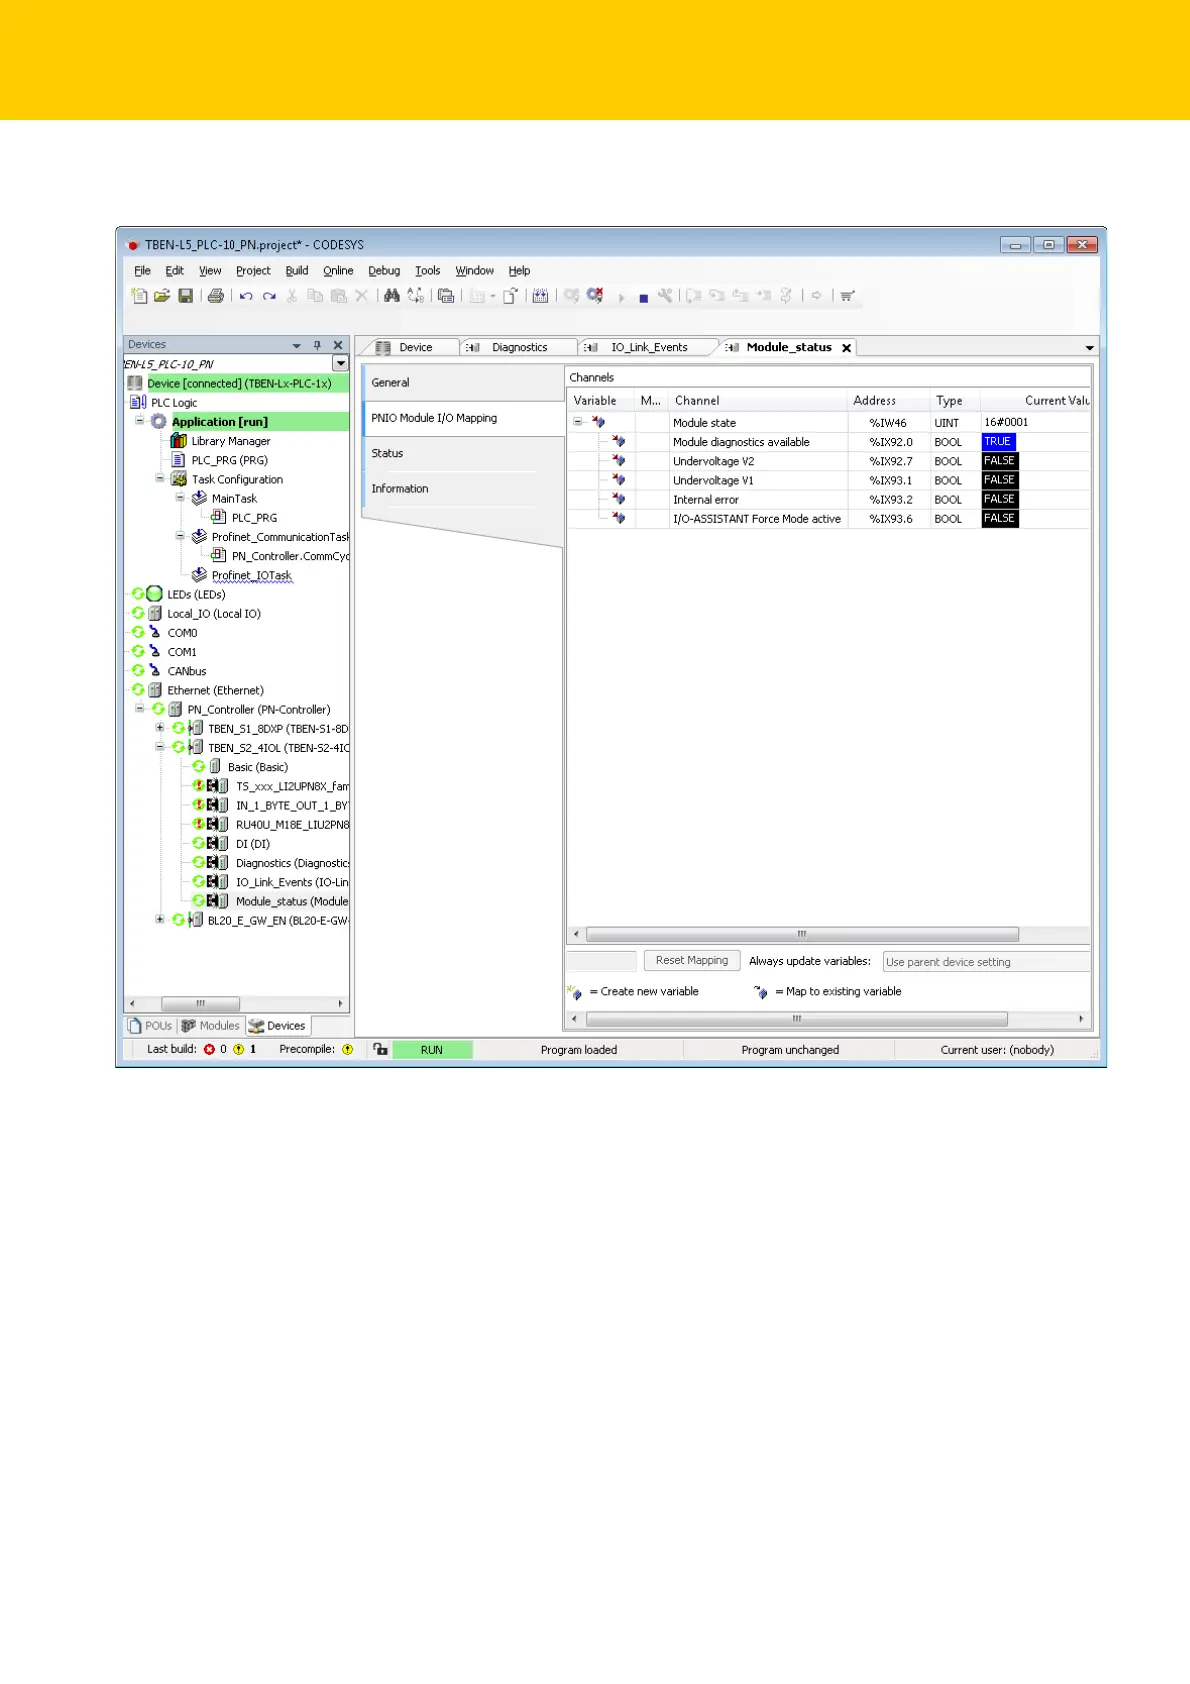Click the New Project toolbar icon

[x=139, y=296]
